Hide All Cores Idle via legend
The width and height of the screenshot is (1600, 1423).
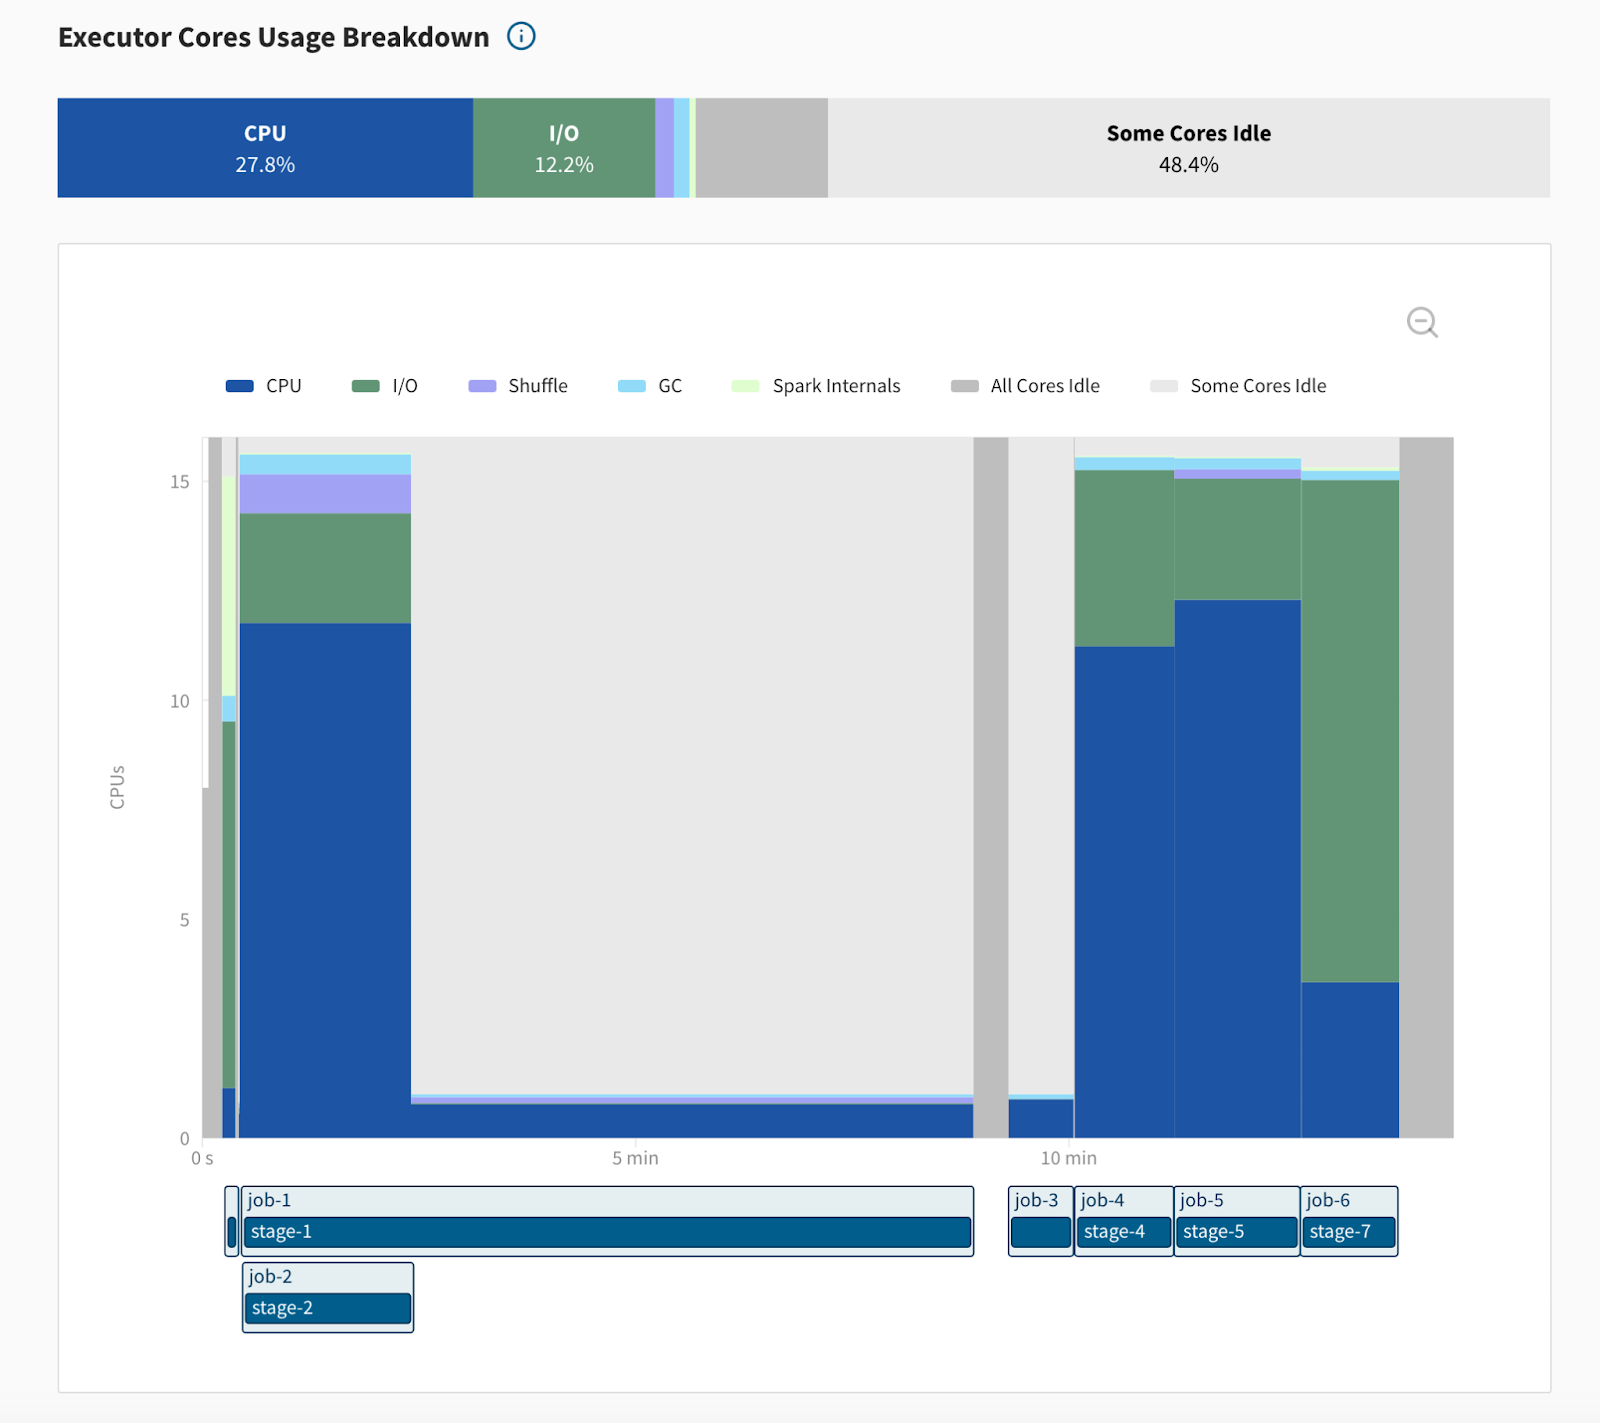[1025, 386]
